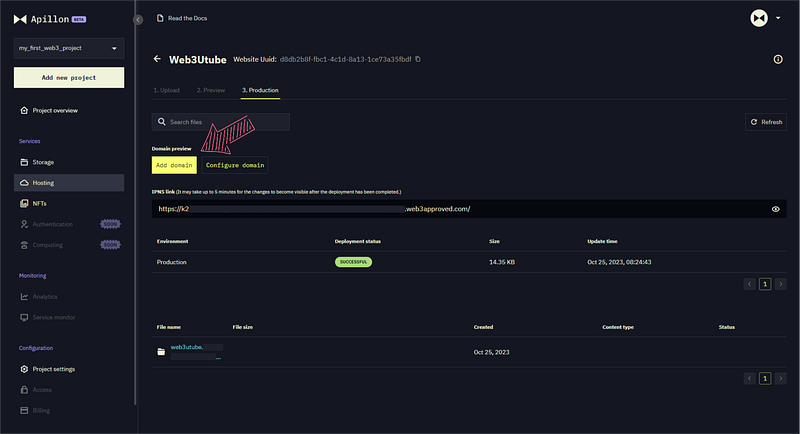Screen dimensions: 800x434
Task: Open the Storage service
Action: 43,162
